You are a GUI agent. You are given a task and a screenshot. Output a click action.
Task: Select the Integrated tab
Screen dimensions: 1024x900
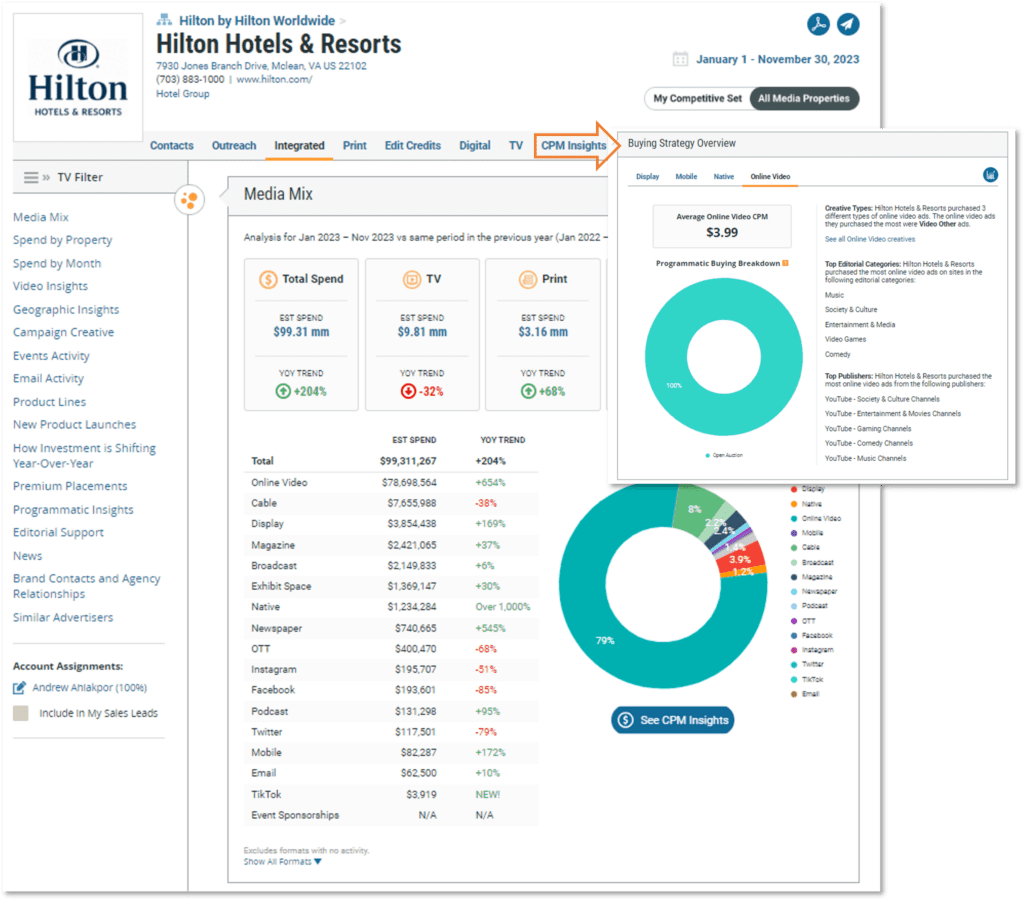pyautogui.click(x=299, y=146)
